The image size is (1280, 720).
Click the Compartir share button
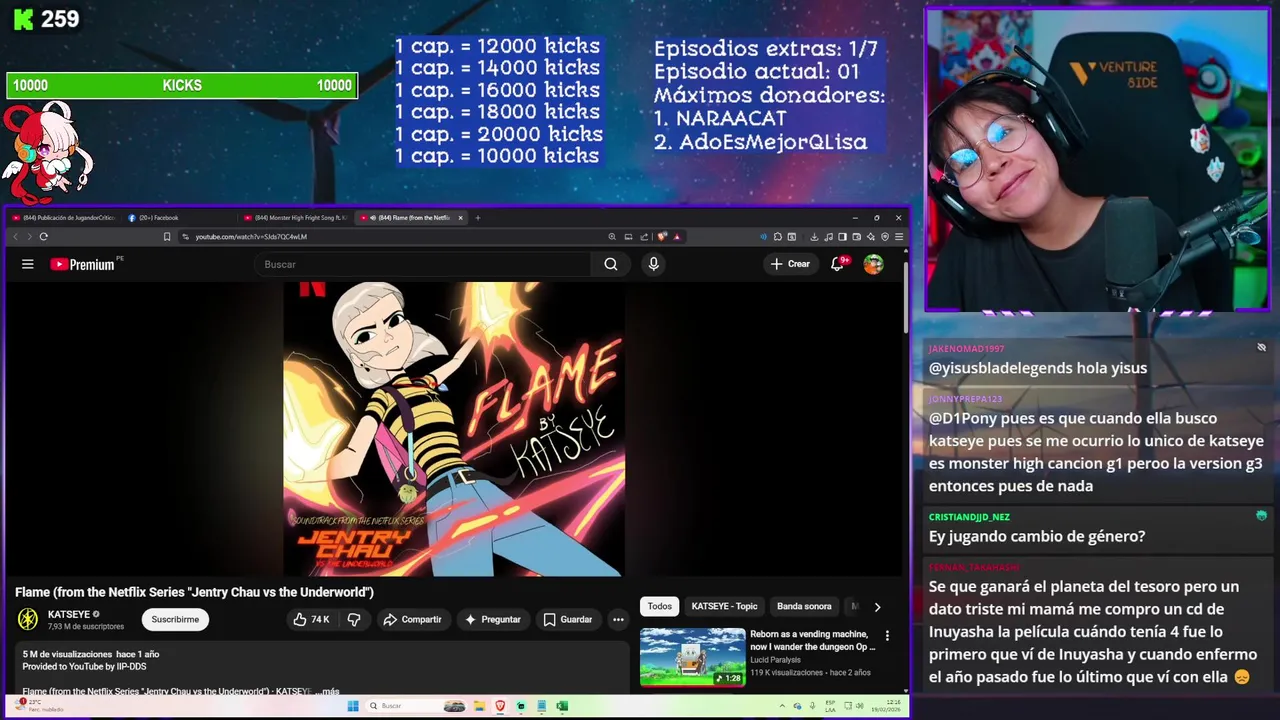tap(412, 620)
